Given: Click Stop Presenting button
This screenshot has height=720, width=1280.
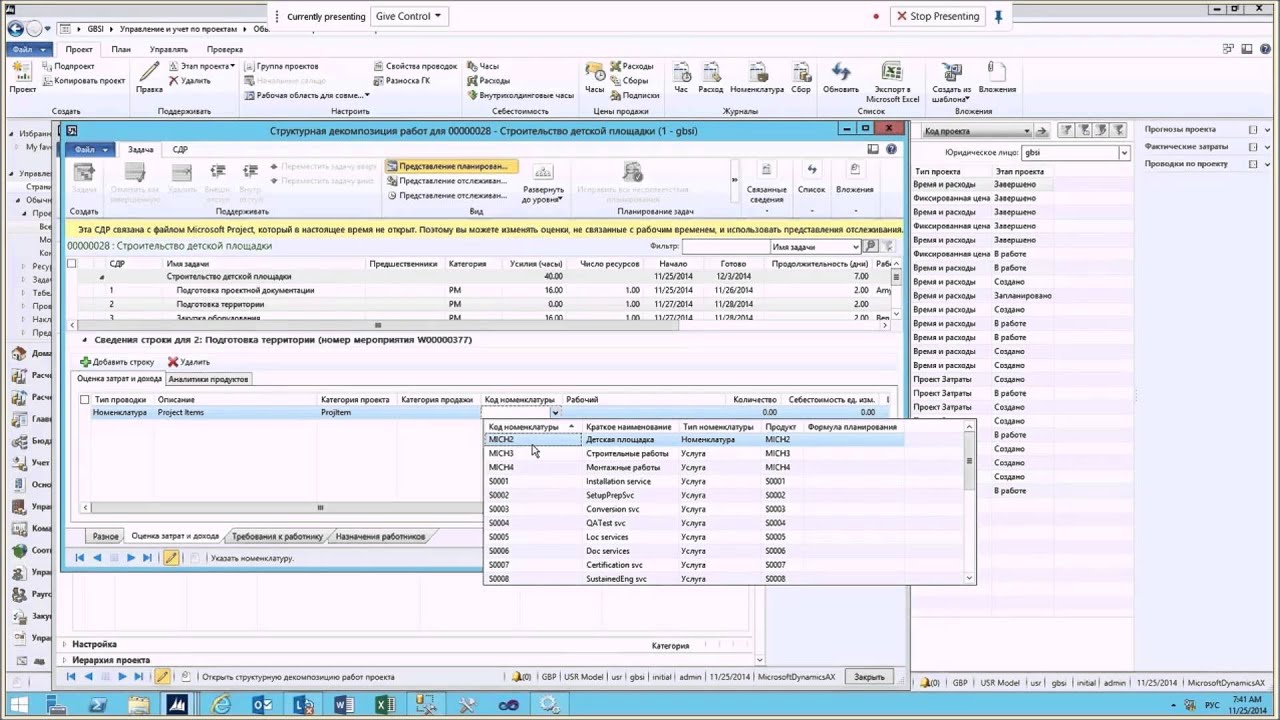Looking at the screenshot, I should pyautogui.click(x=937, y=16).
